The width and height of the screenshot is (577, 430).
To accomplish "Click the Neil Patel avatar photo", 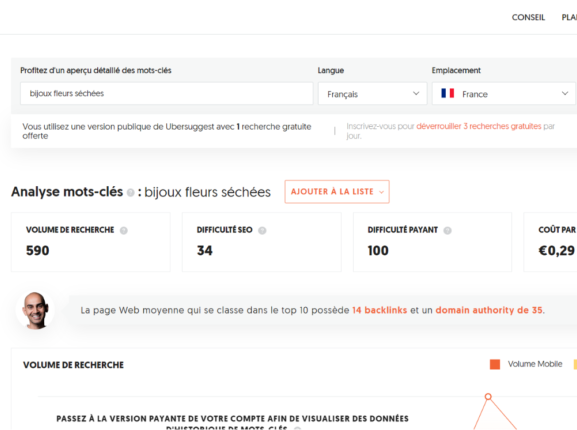I will 35,310.
